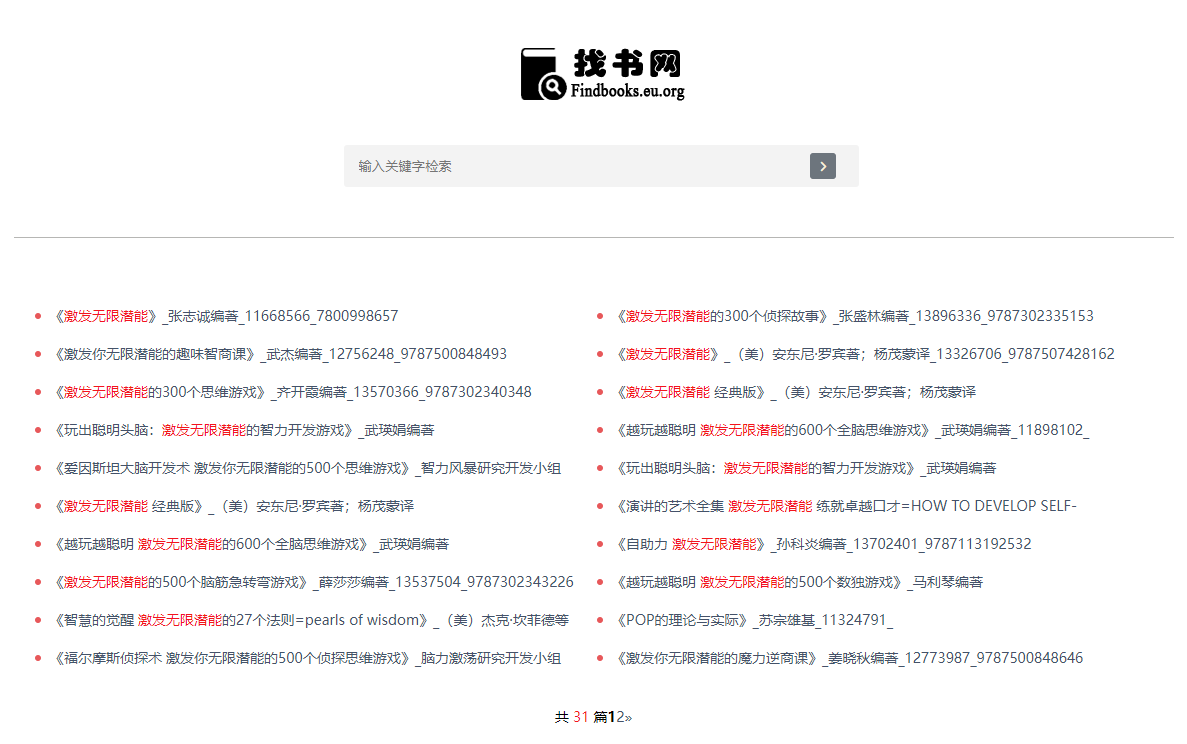Open 激发无限潜能 with ISBN 9787507428162

click(865, 354)
